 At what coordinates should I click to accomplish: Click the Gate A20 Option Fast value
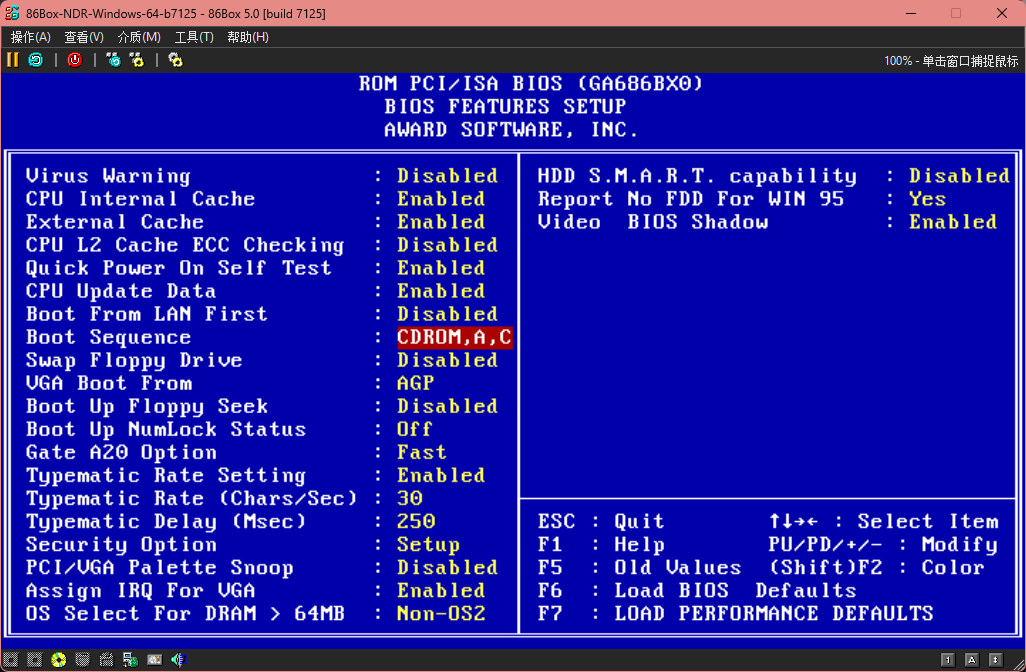pos(421,452)
